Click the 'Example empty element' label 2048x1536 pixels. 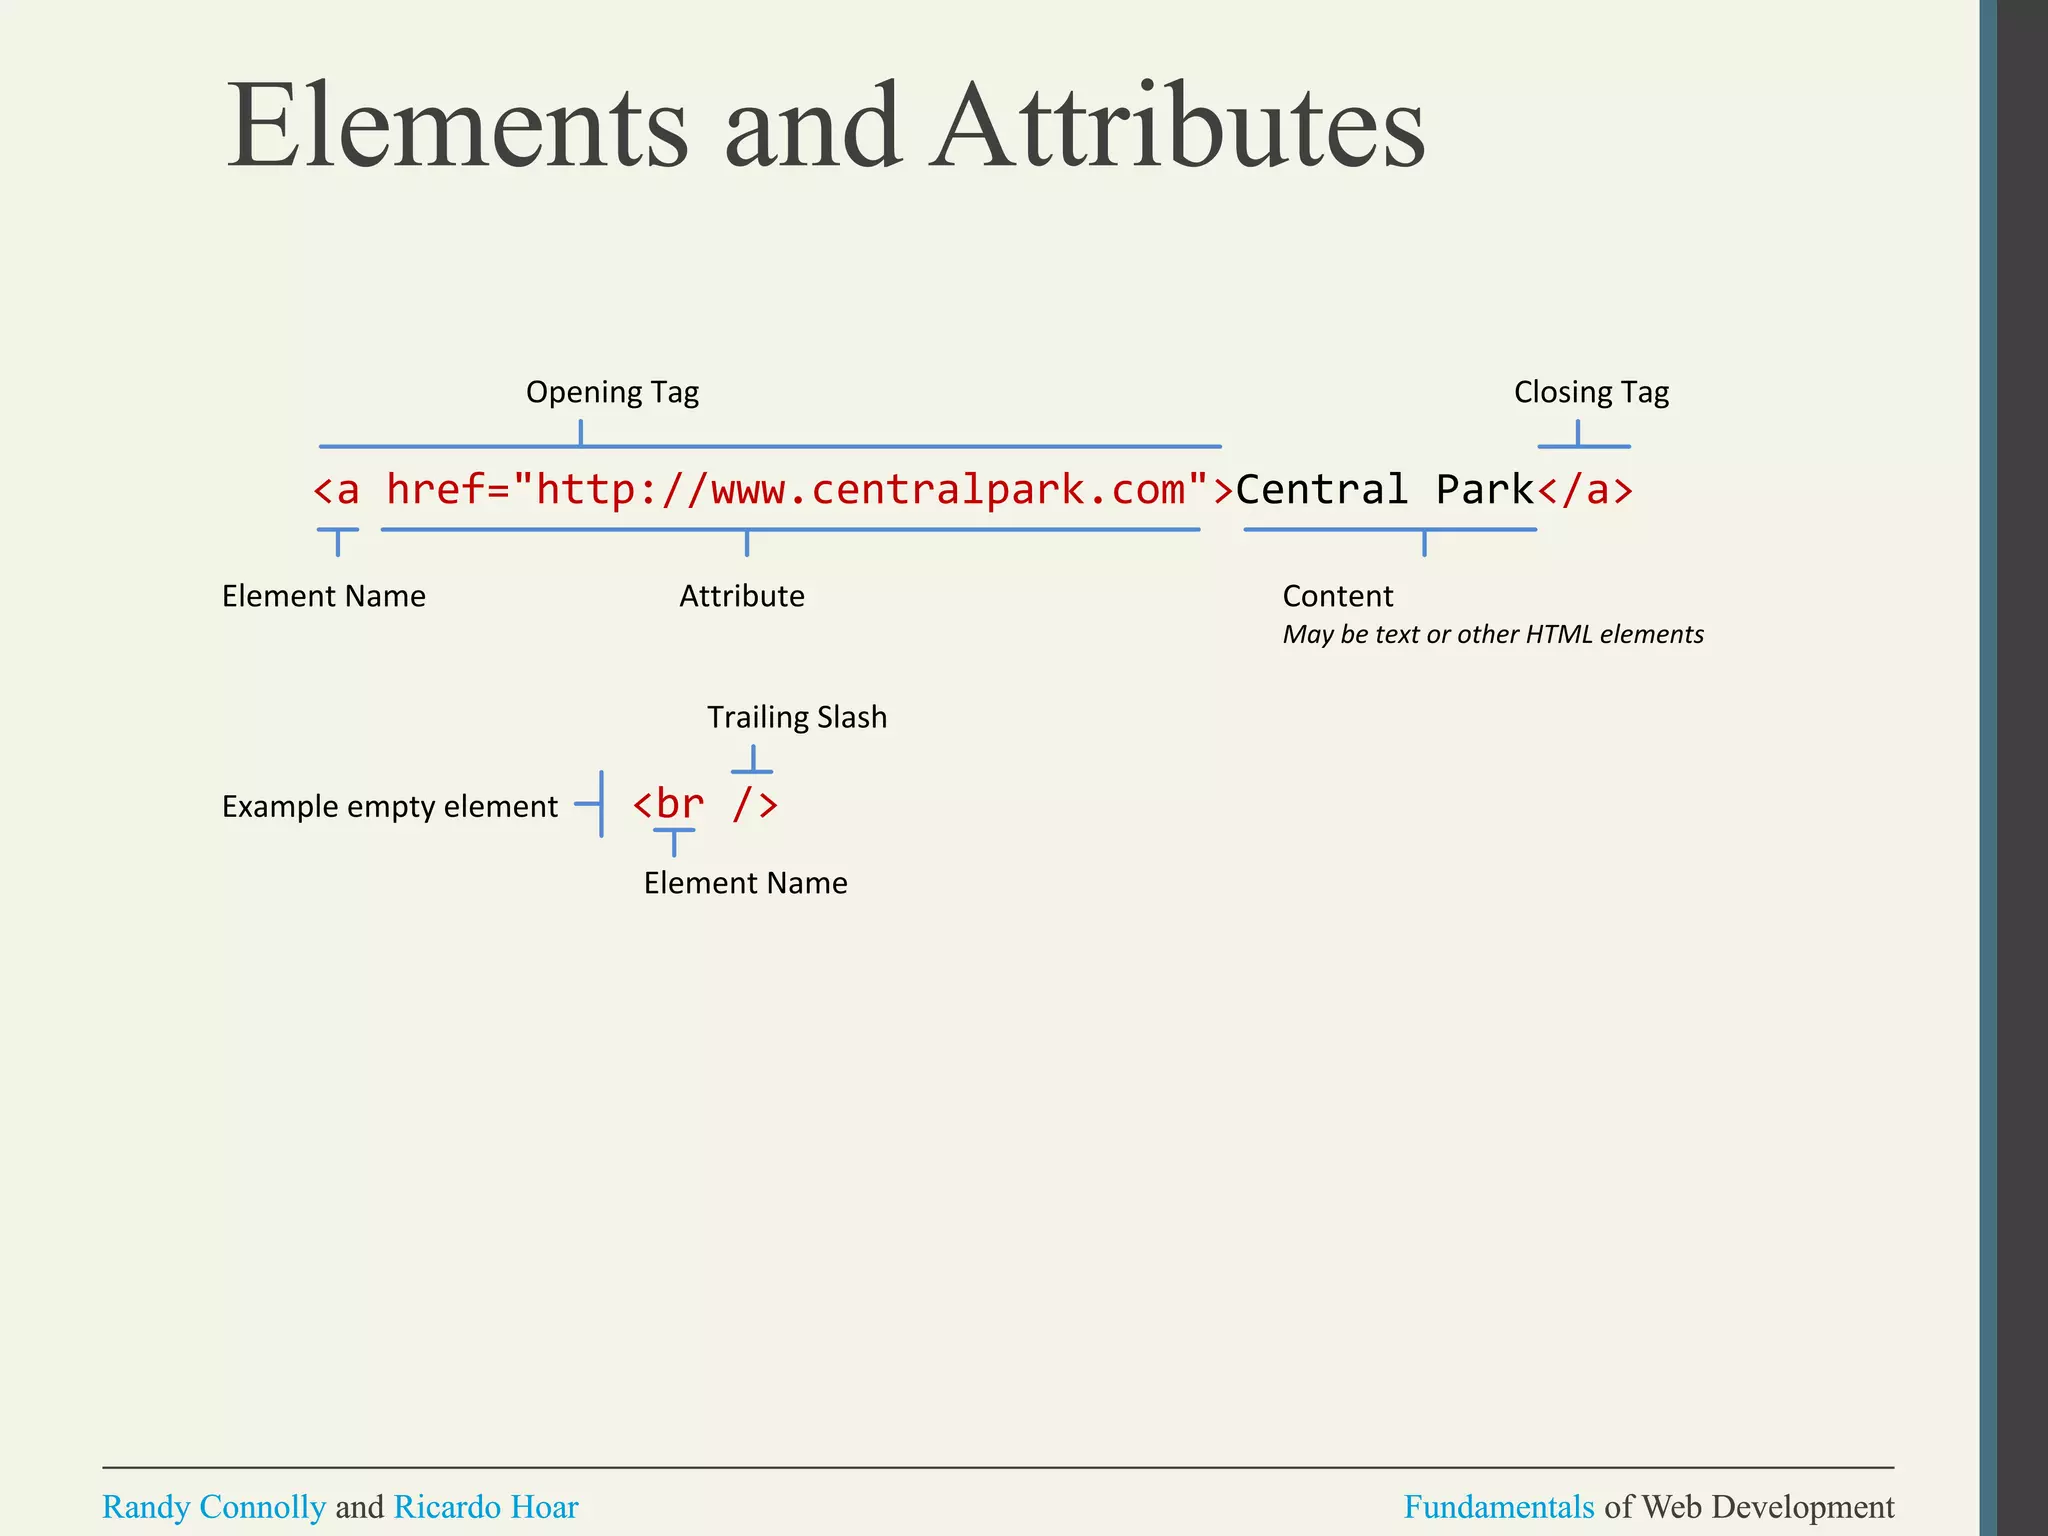[x=390, y=806]
